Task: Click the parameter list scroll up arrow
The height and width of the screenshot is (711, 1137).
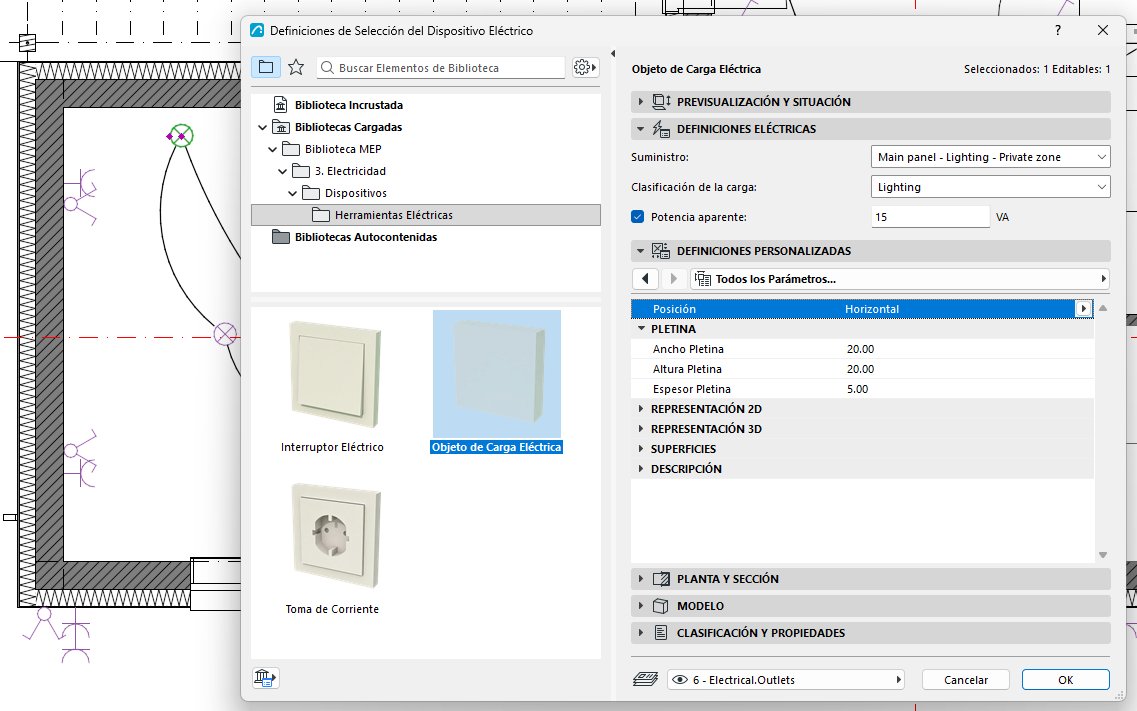Action: (1103, 308)
